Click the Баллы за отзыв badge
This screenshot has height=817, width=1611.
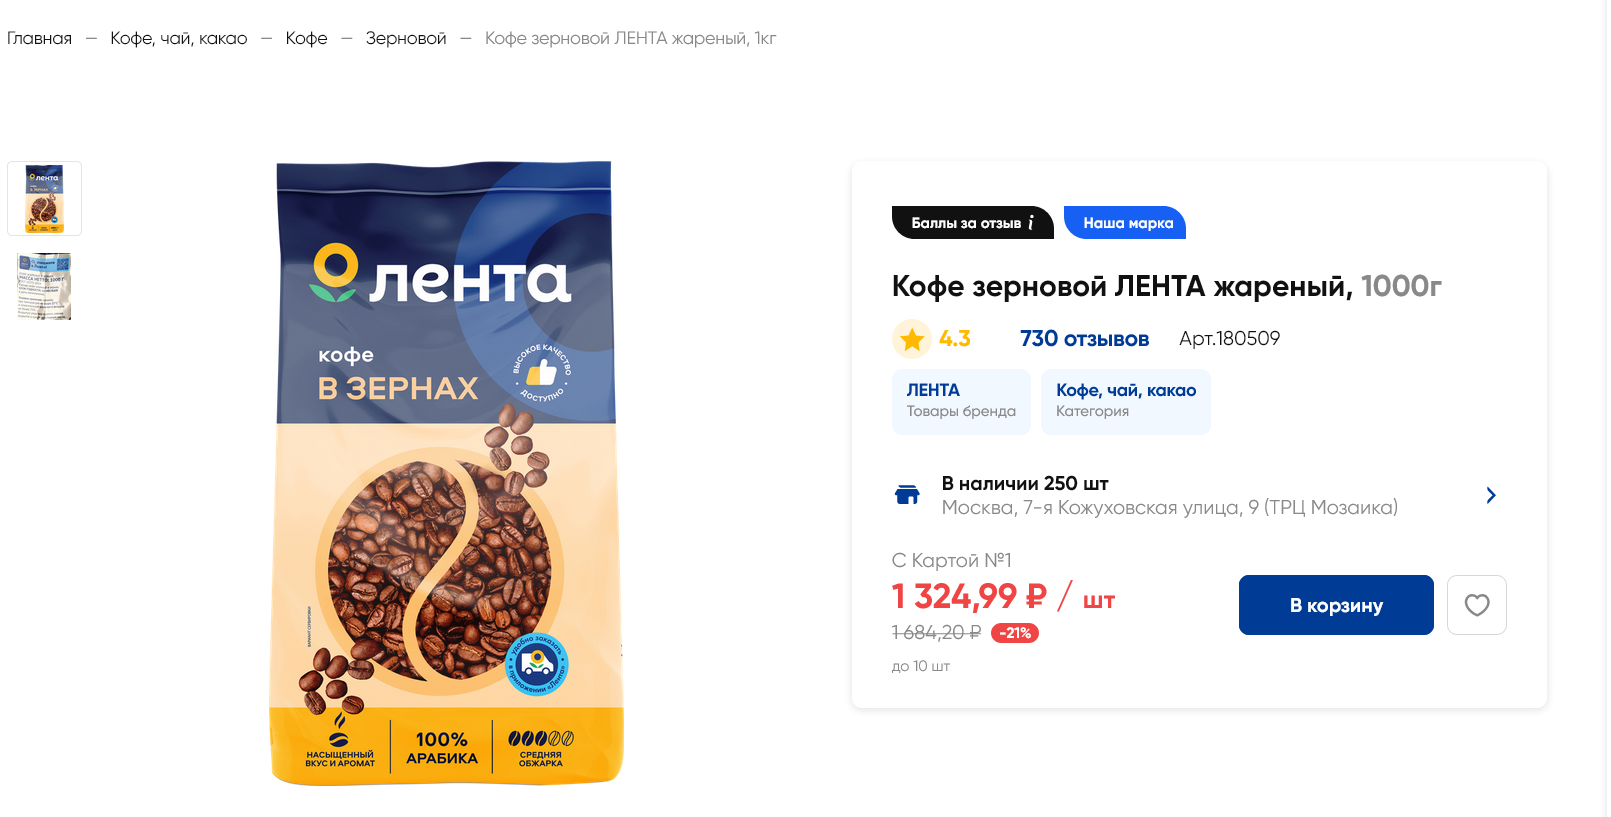(x=972, y=223)
